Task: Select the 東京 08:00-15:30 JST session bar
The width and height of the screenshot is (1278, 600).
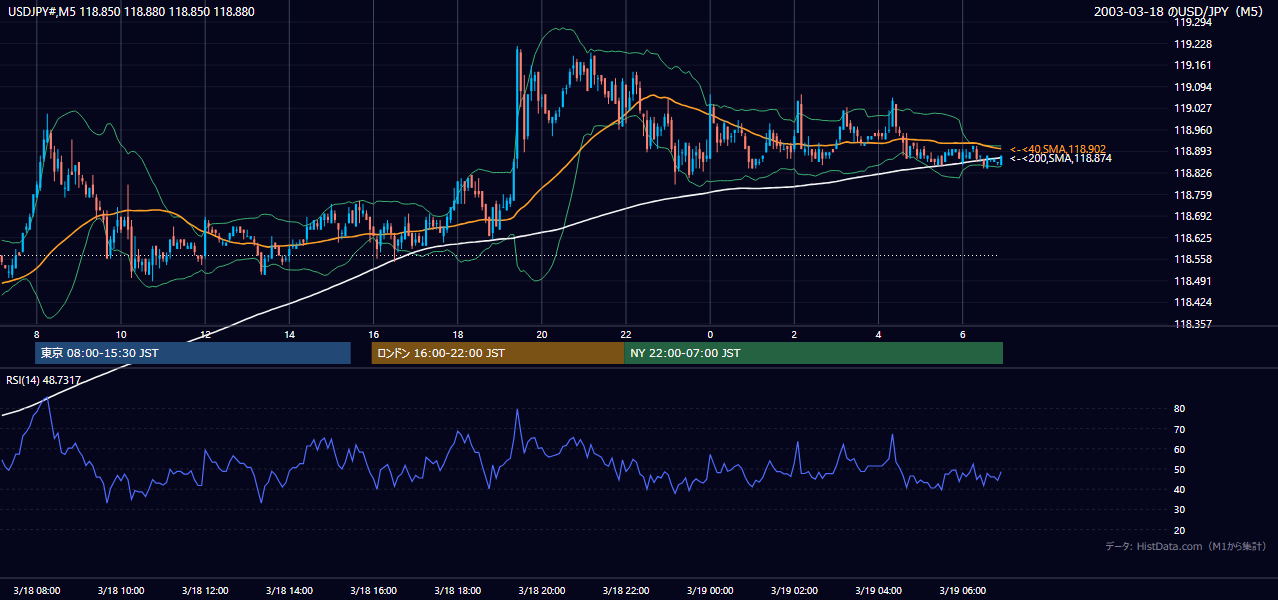Action: point(193,353)
